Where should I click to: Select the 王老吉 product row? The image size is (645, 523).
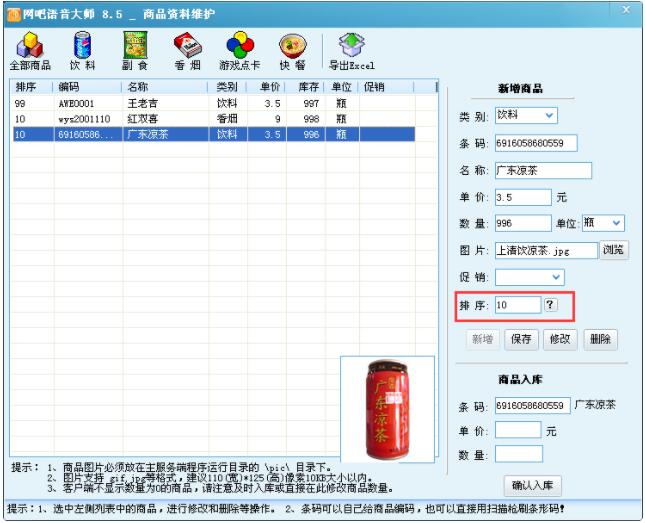click(214, 103)
